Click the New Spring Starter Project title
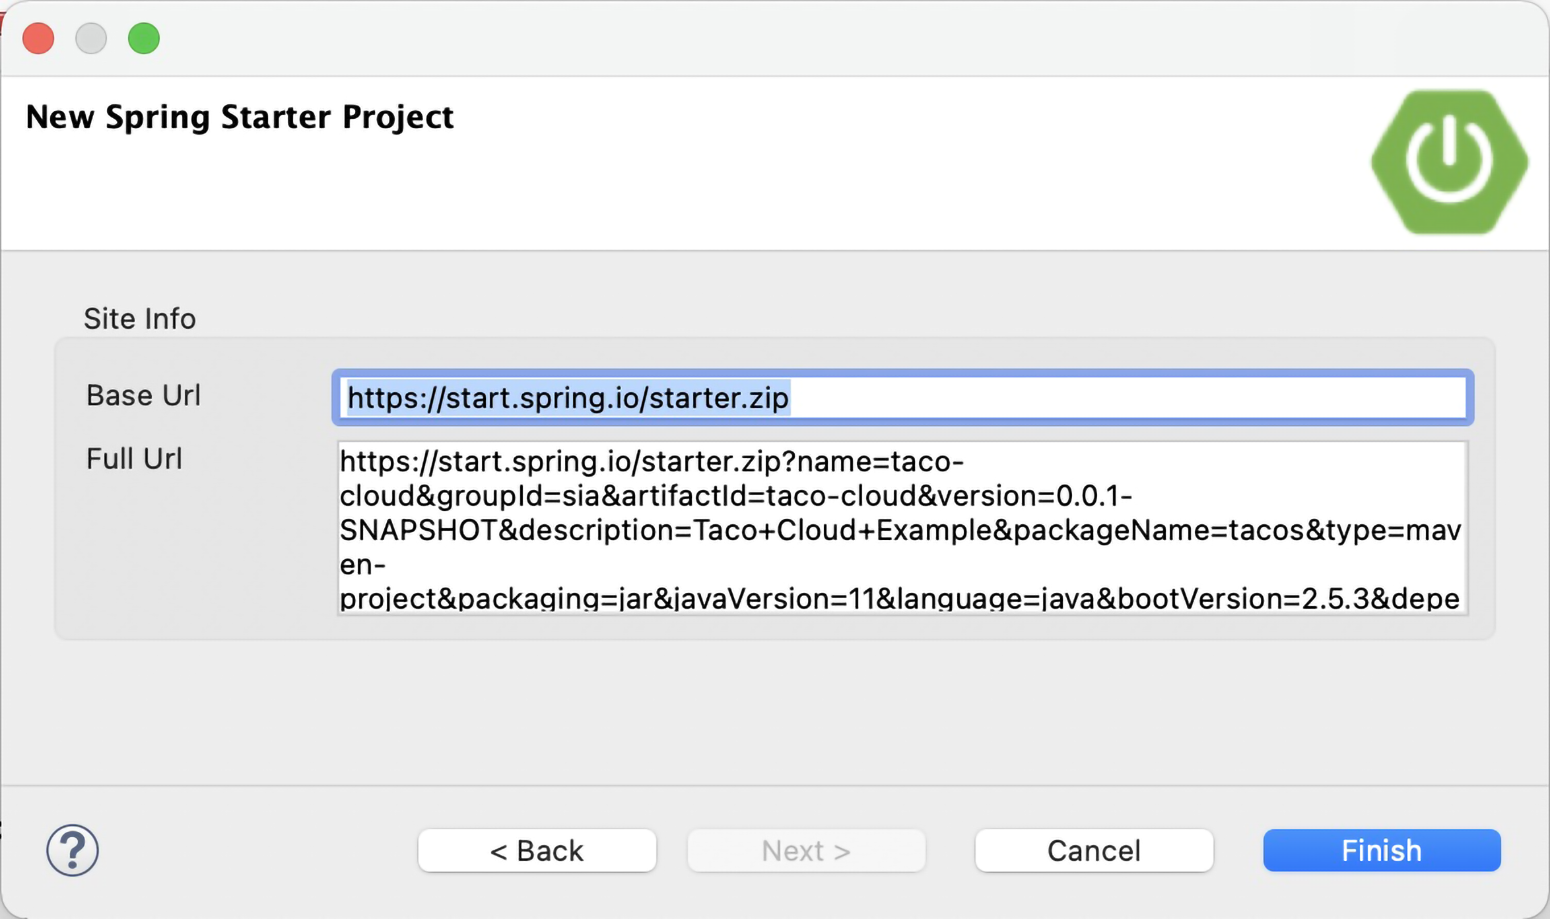The height and width of the screenshot is (919, 1550). click(x=240, y=117)
